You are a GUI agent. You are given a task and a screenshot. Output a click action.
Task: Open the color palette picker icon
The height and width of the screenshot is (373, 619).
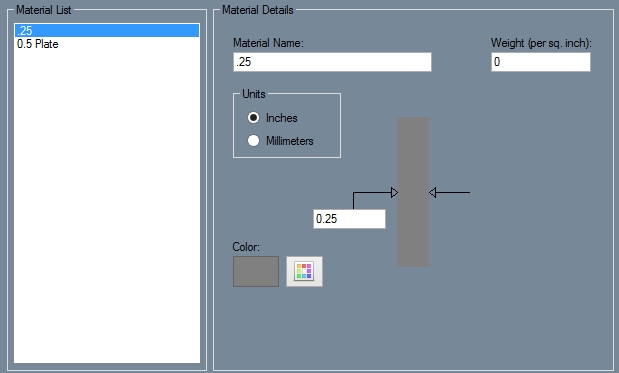(x=304, y=272)
